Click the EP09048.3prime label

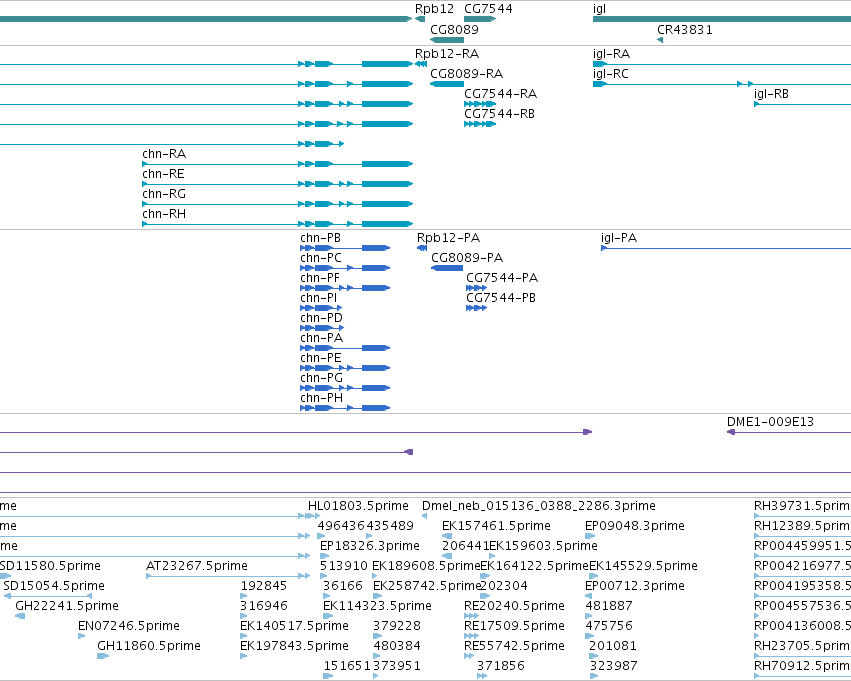634,526
